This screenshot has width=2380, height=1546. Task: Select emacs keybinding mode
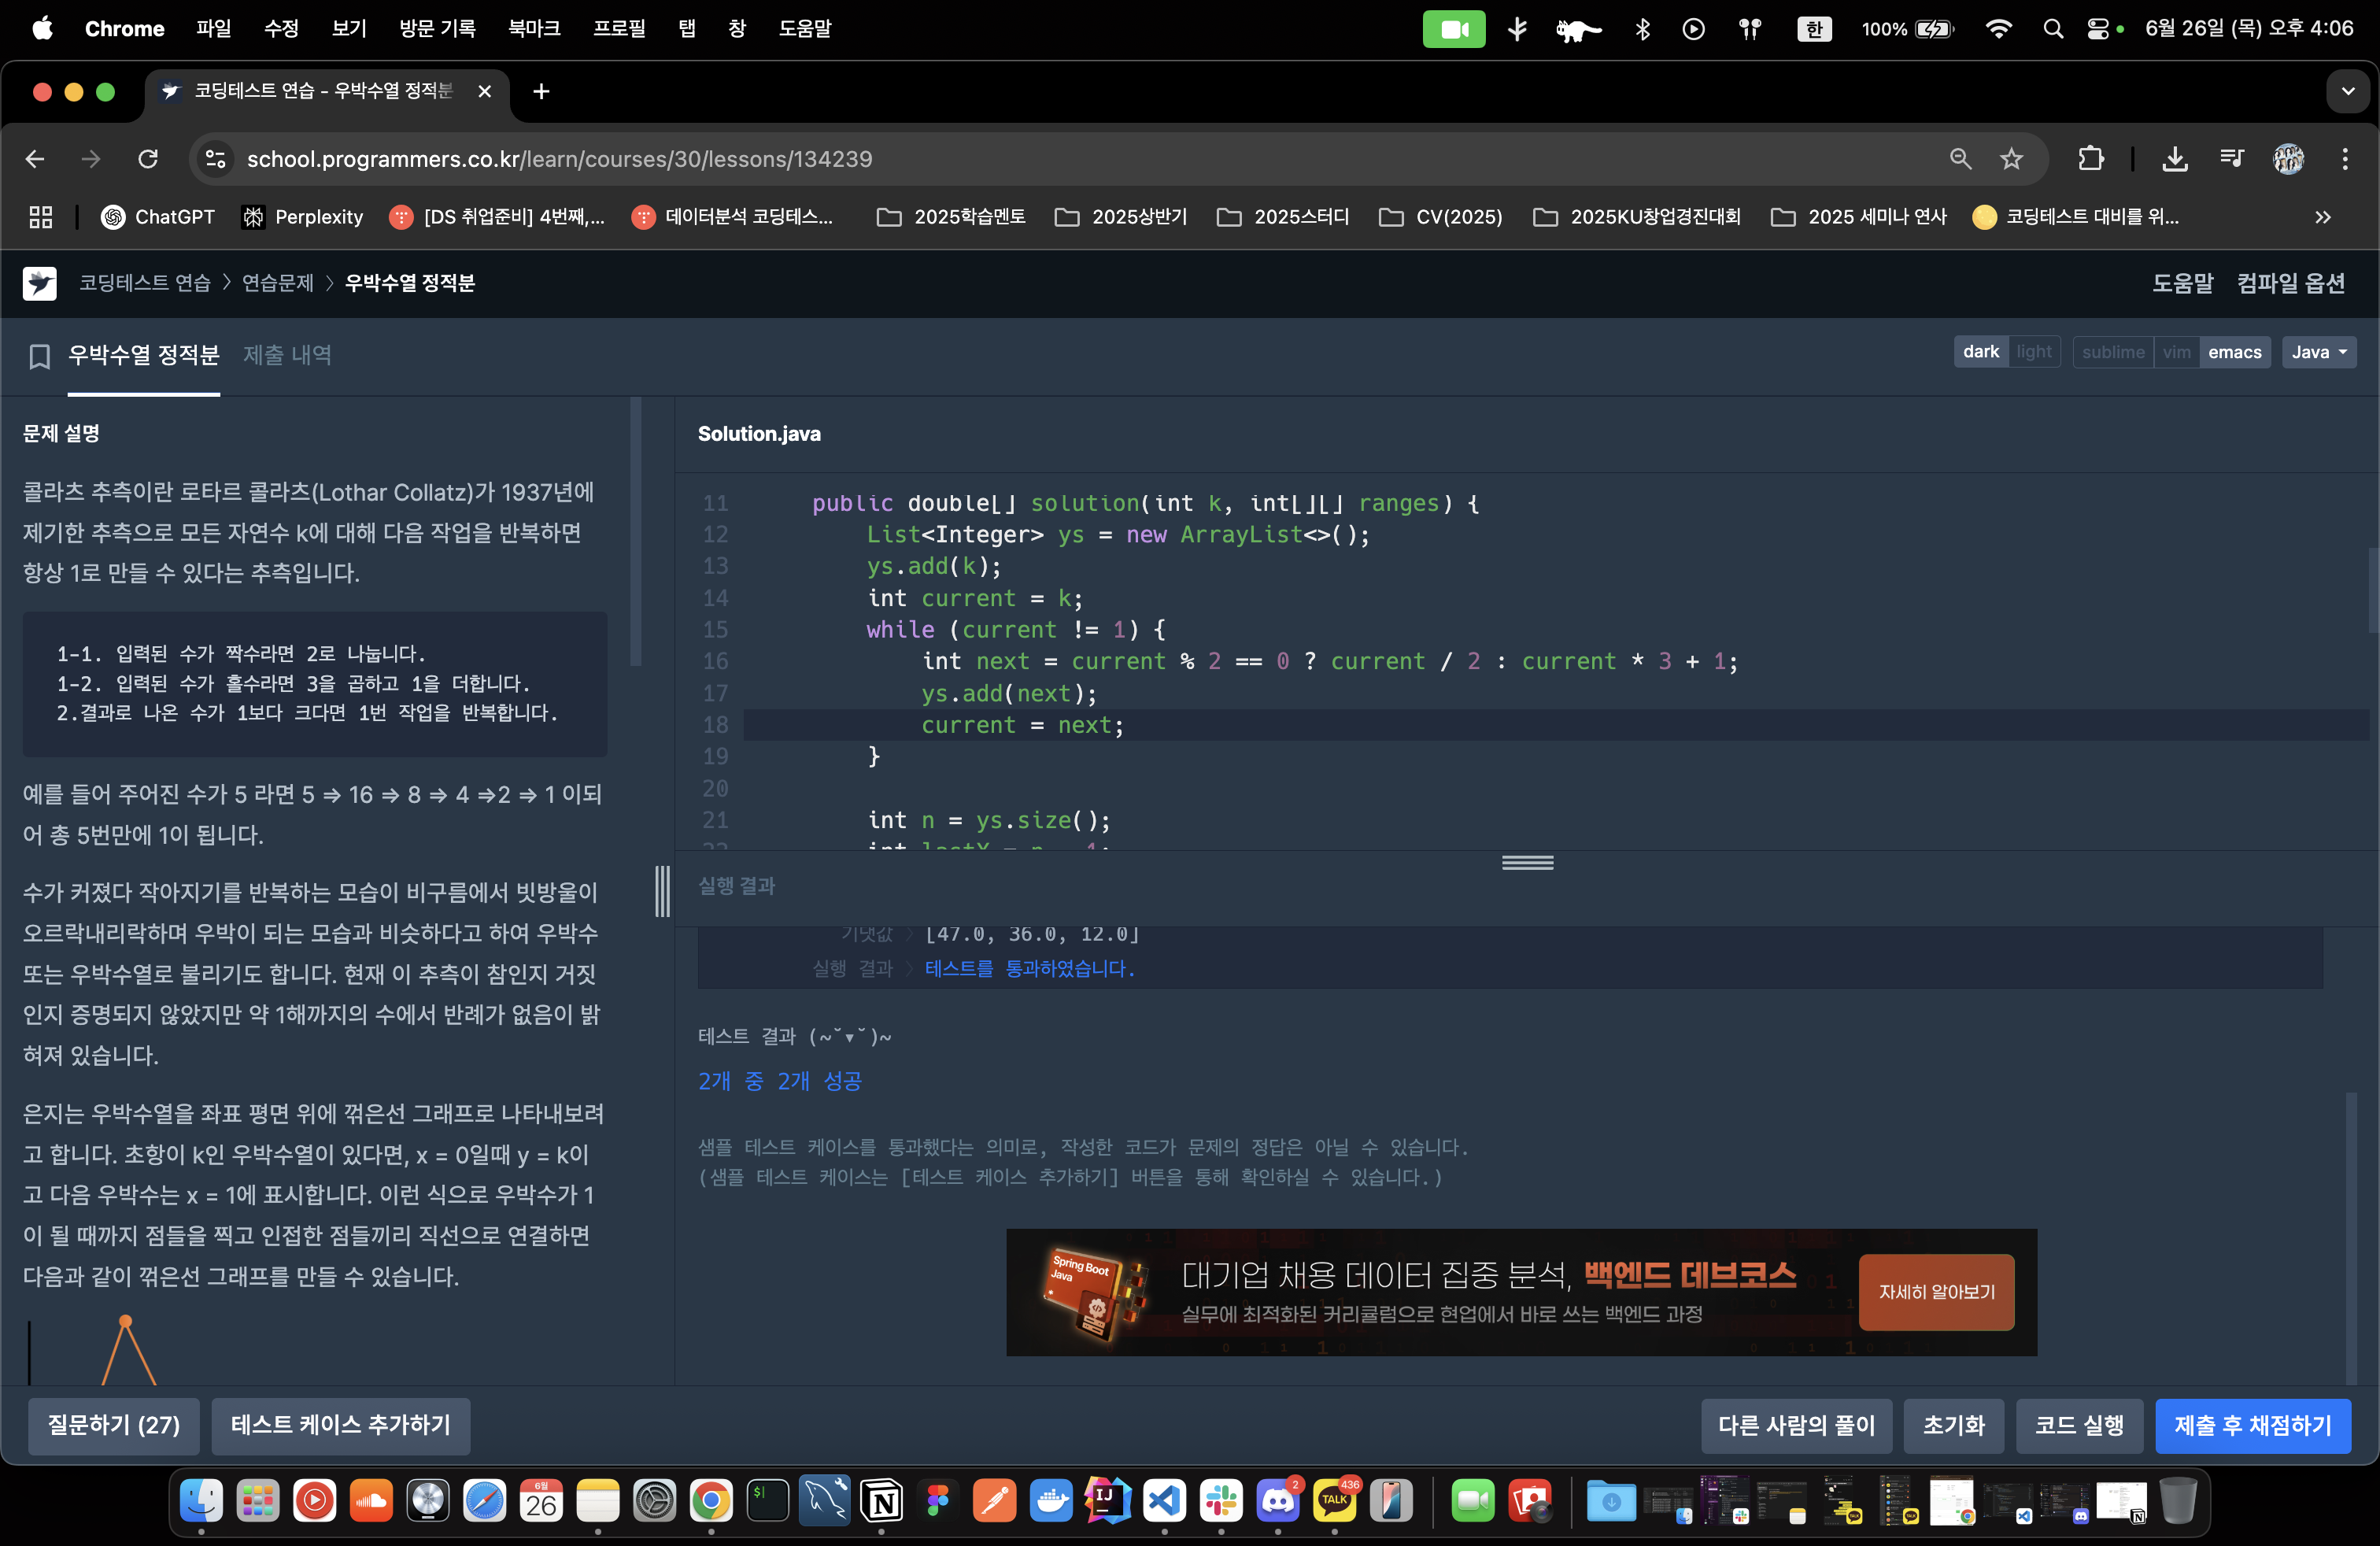pos(2235,352)
